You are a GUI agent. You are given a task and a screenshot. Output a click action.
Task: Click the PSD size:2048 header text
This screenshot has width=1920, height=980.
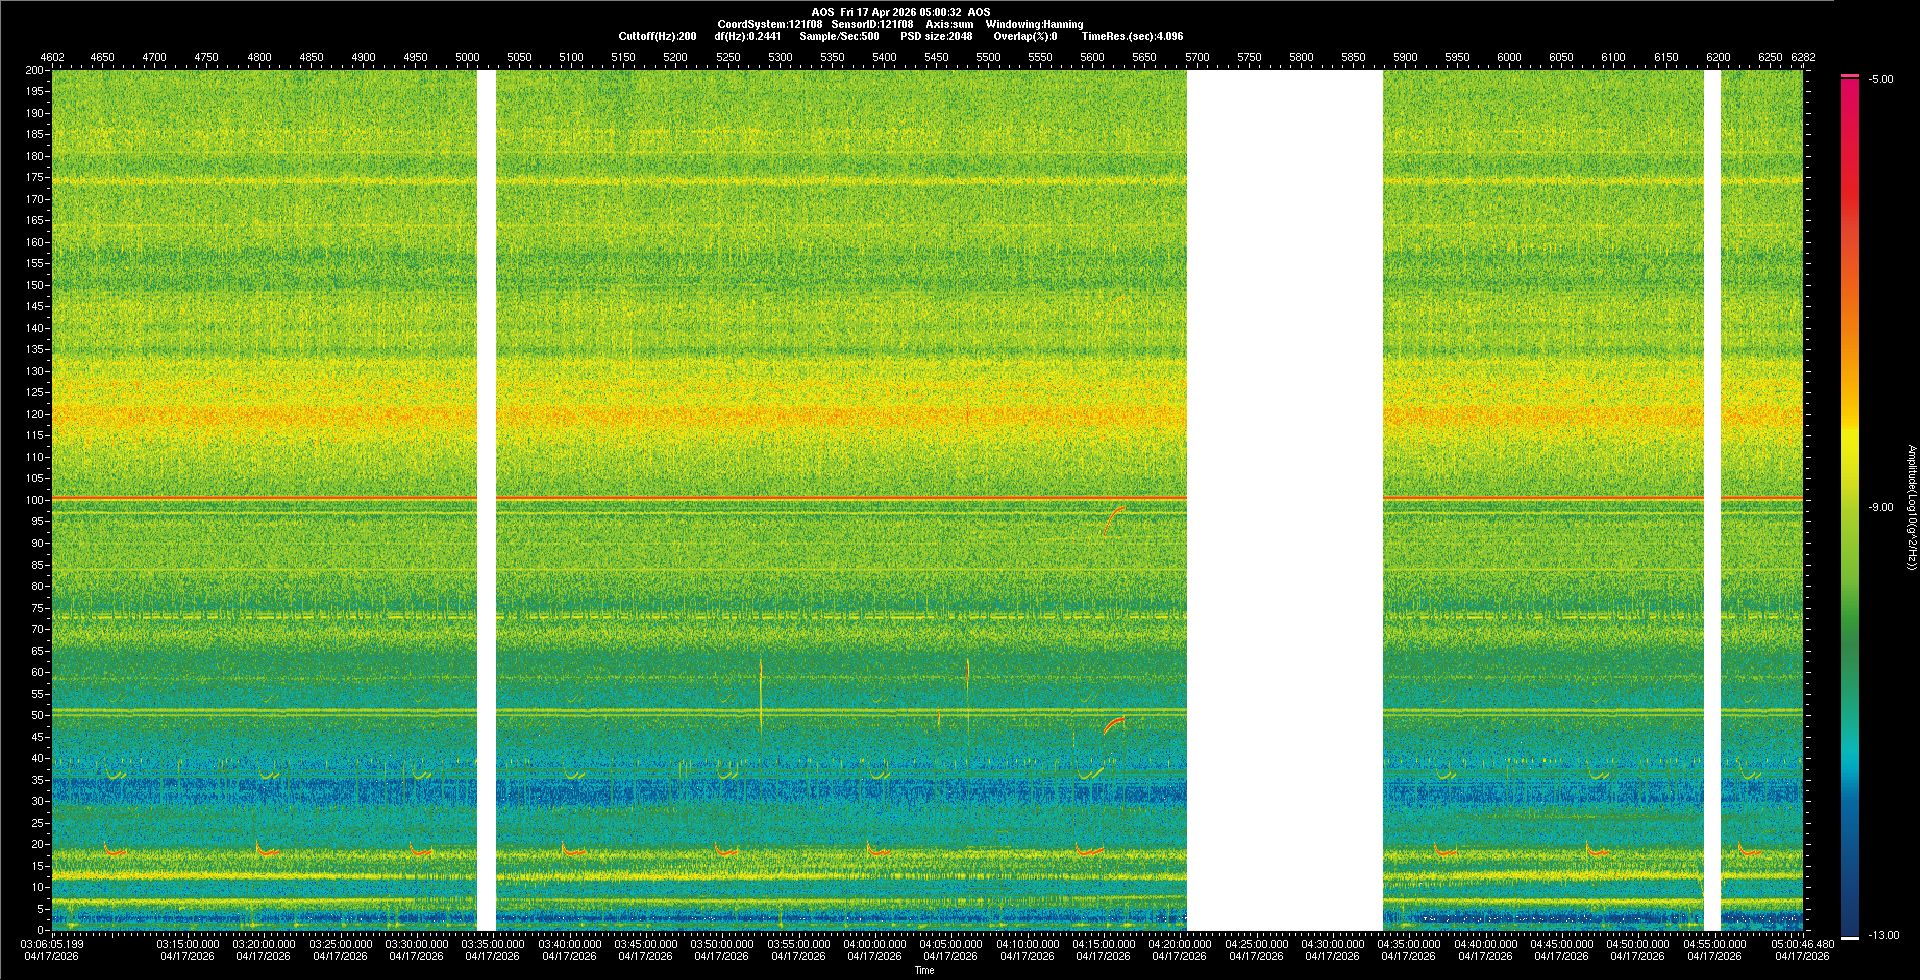pyautogui.click(x=936, y=36)
